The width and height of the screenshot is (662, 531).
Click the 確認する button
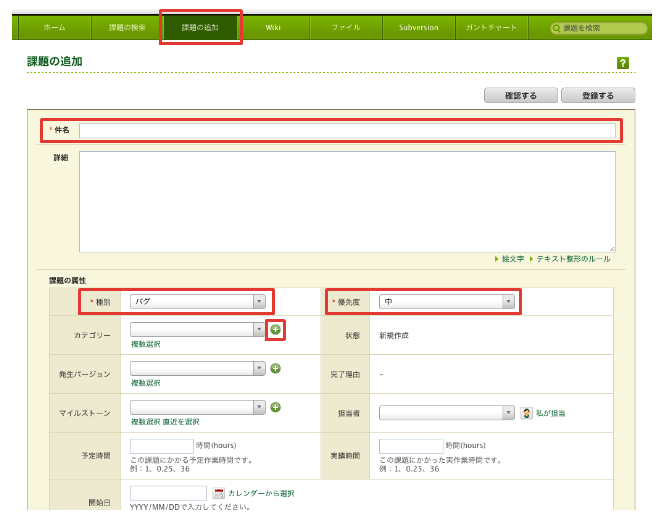(521, 95)
